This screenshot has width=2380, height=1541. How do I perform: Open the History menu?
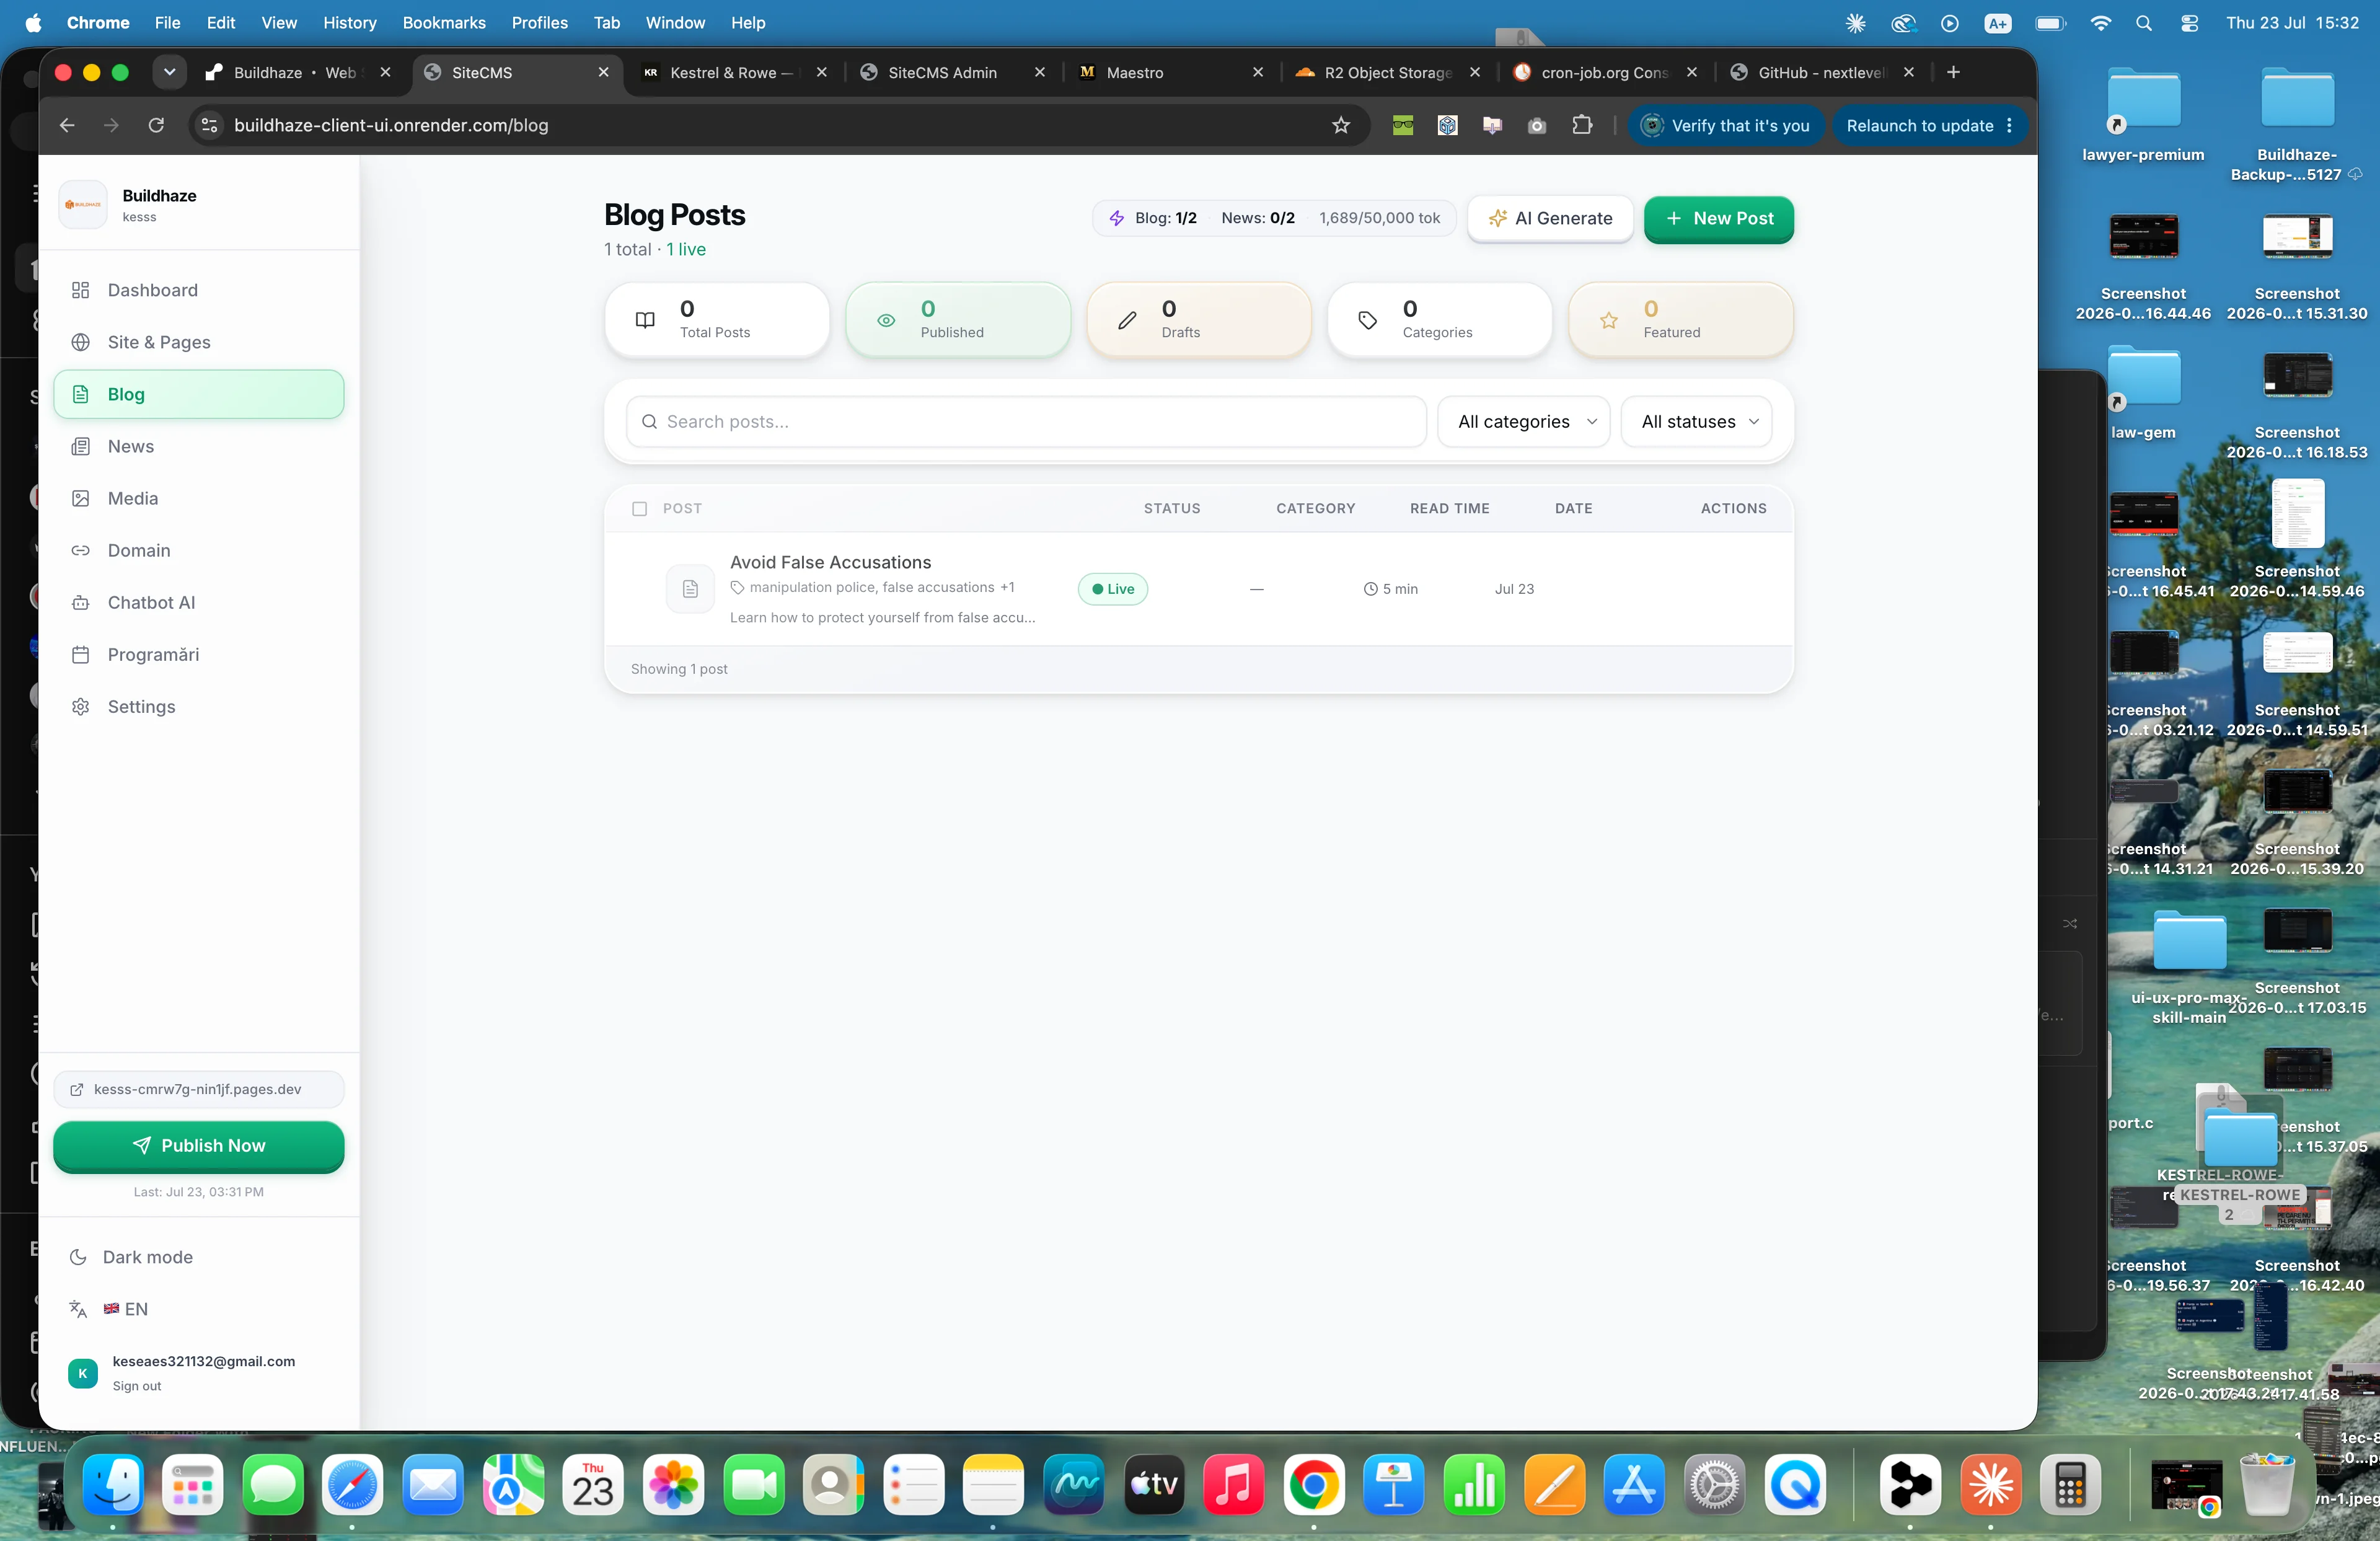pos(349,22)
